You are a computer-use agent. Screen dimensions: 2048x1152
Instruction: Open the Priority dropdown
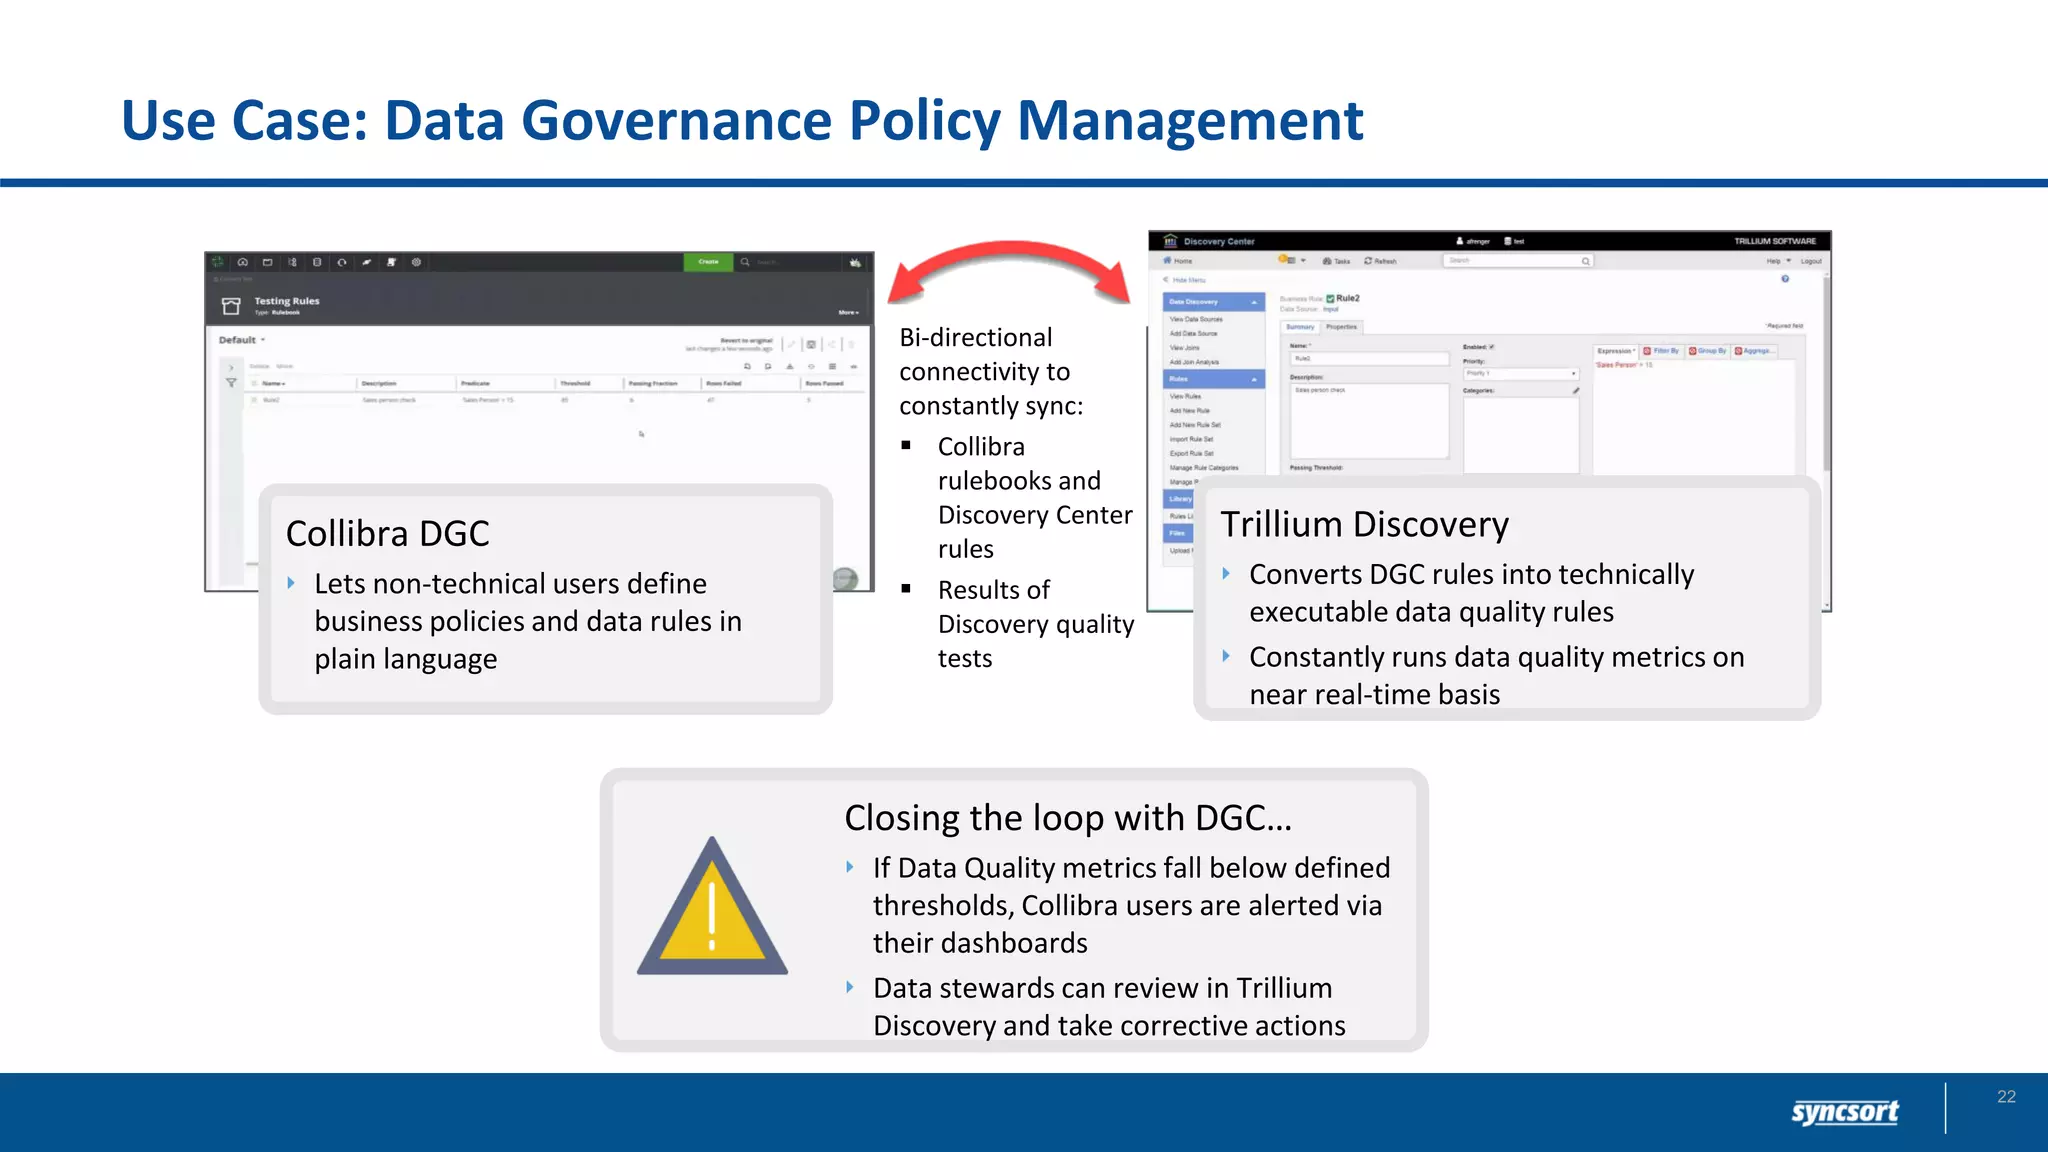click(1521, 374)
